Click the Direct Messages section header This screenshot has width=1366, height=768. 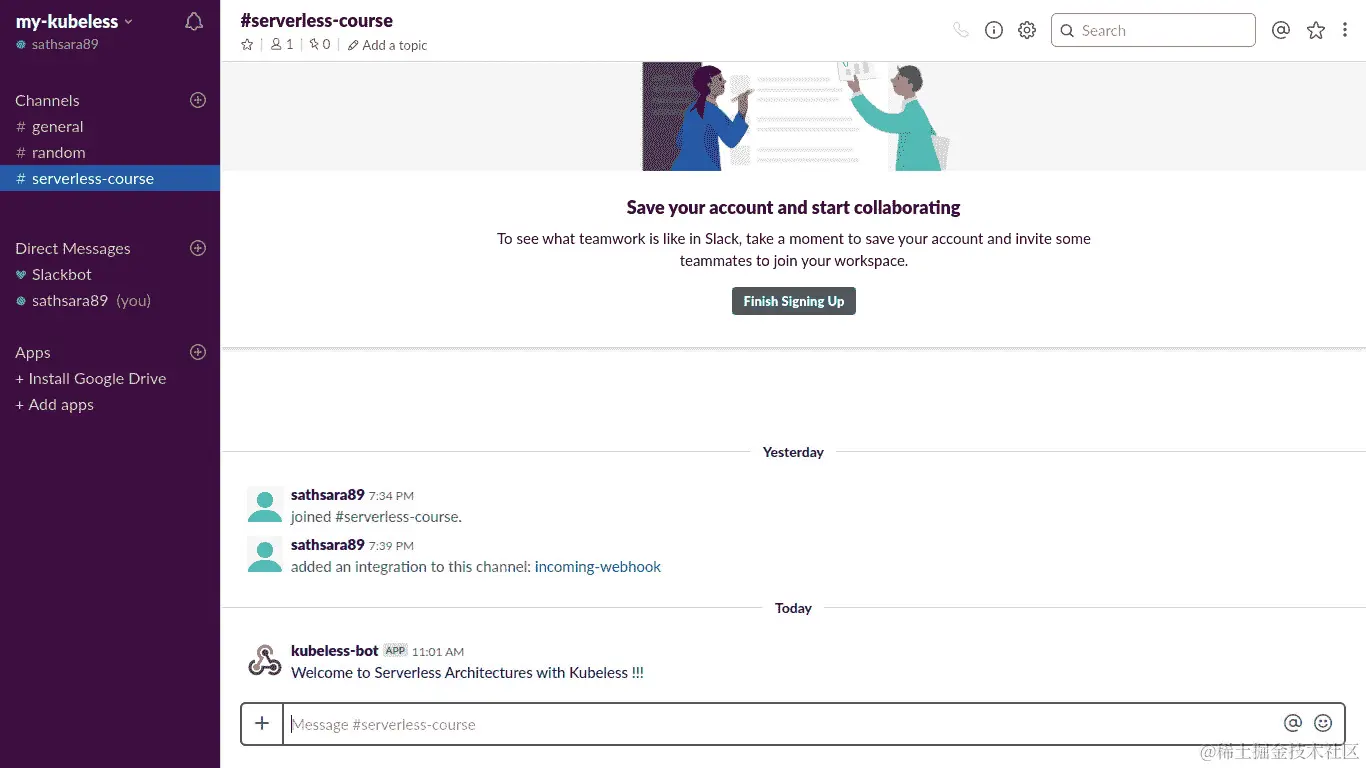tap(73, 248)
